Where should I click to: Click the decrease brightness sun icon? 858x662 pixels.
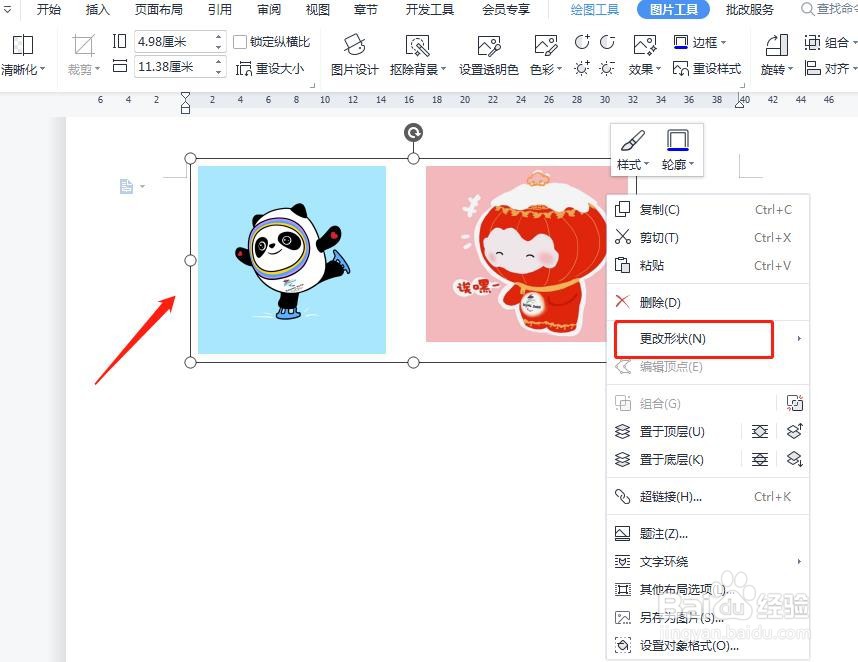pyautogui.click(x=607, y=68)
